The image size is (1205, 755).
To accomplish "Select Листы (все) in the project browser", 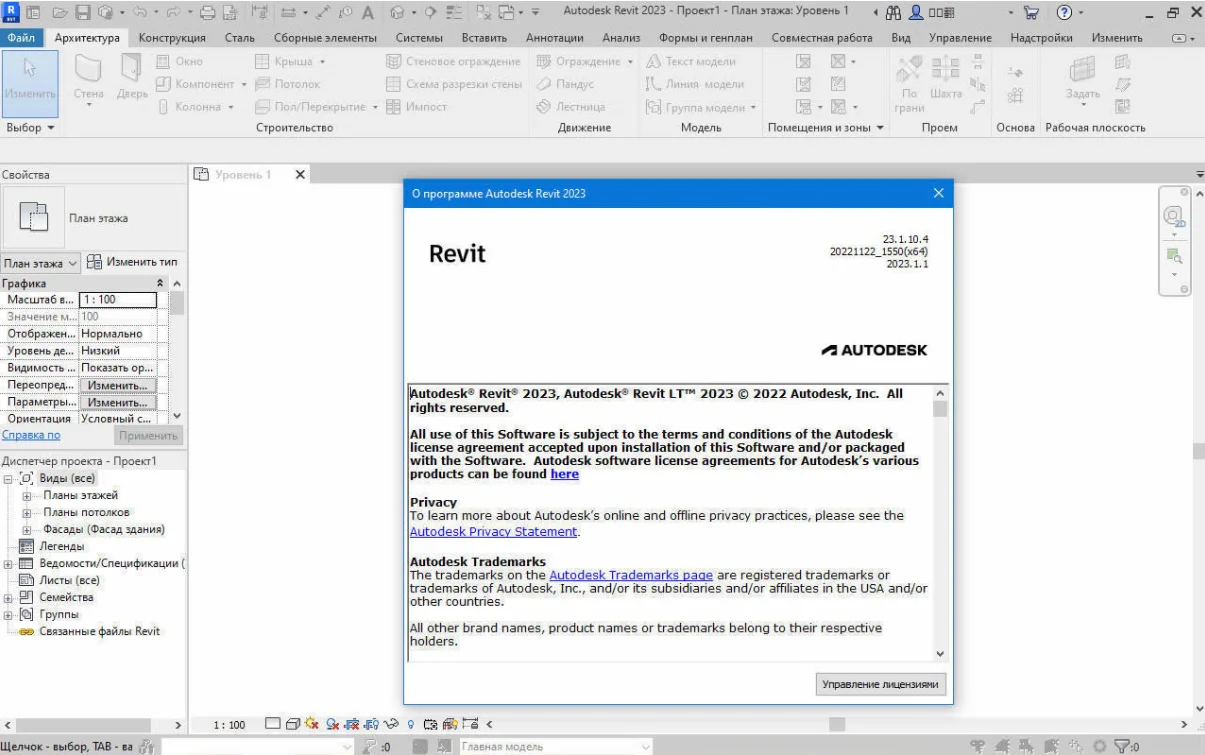I will pyautogui.click(x=69, y=580).
